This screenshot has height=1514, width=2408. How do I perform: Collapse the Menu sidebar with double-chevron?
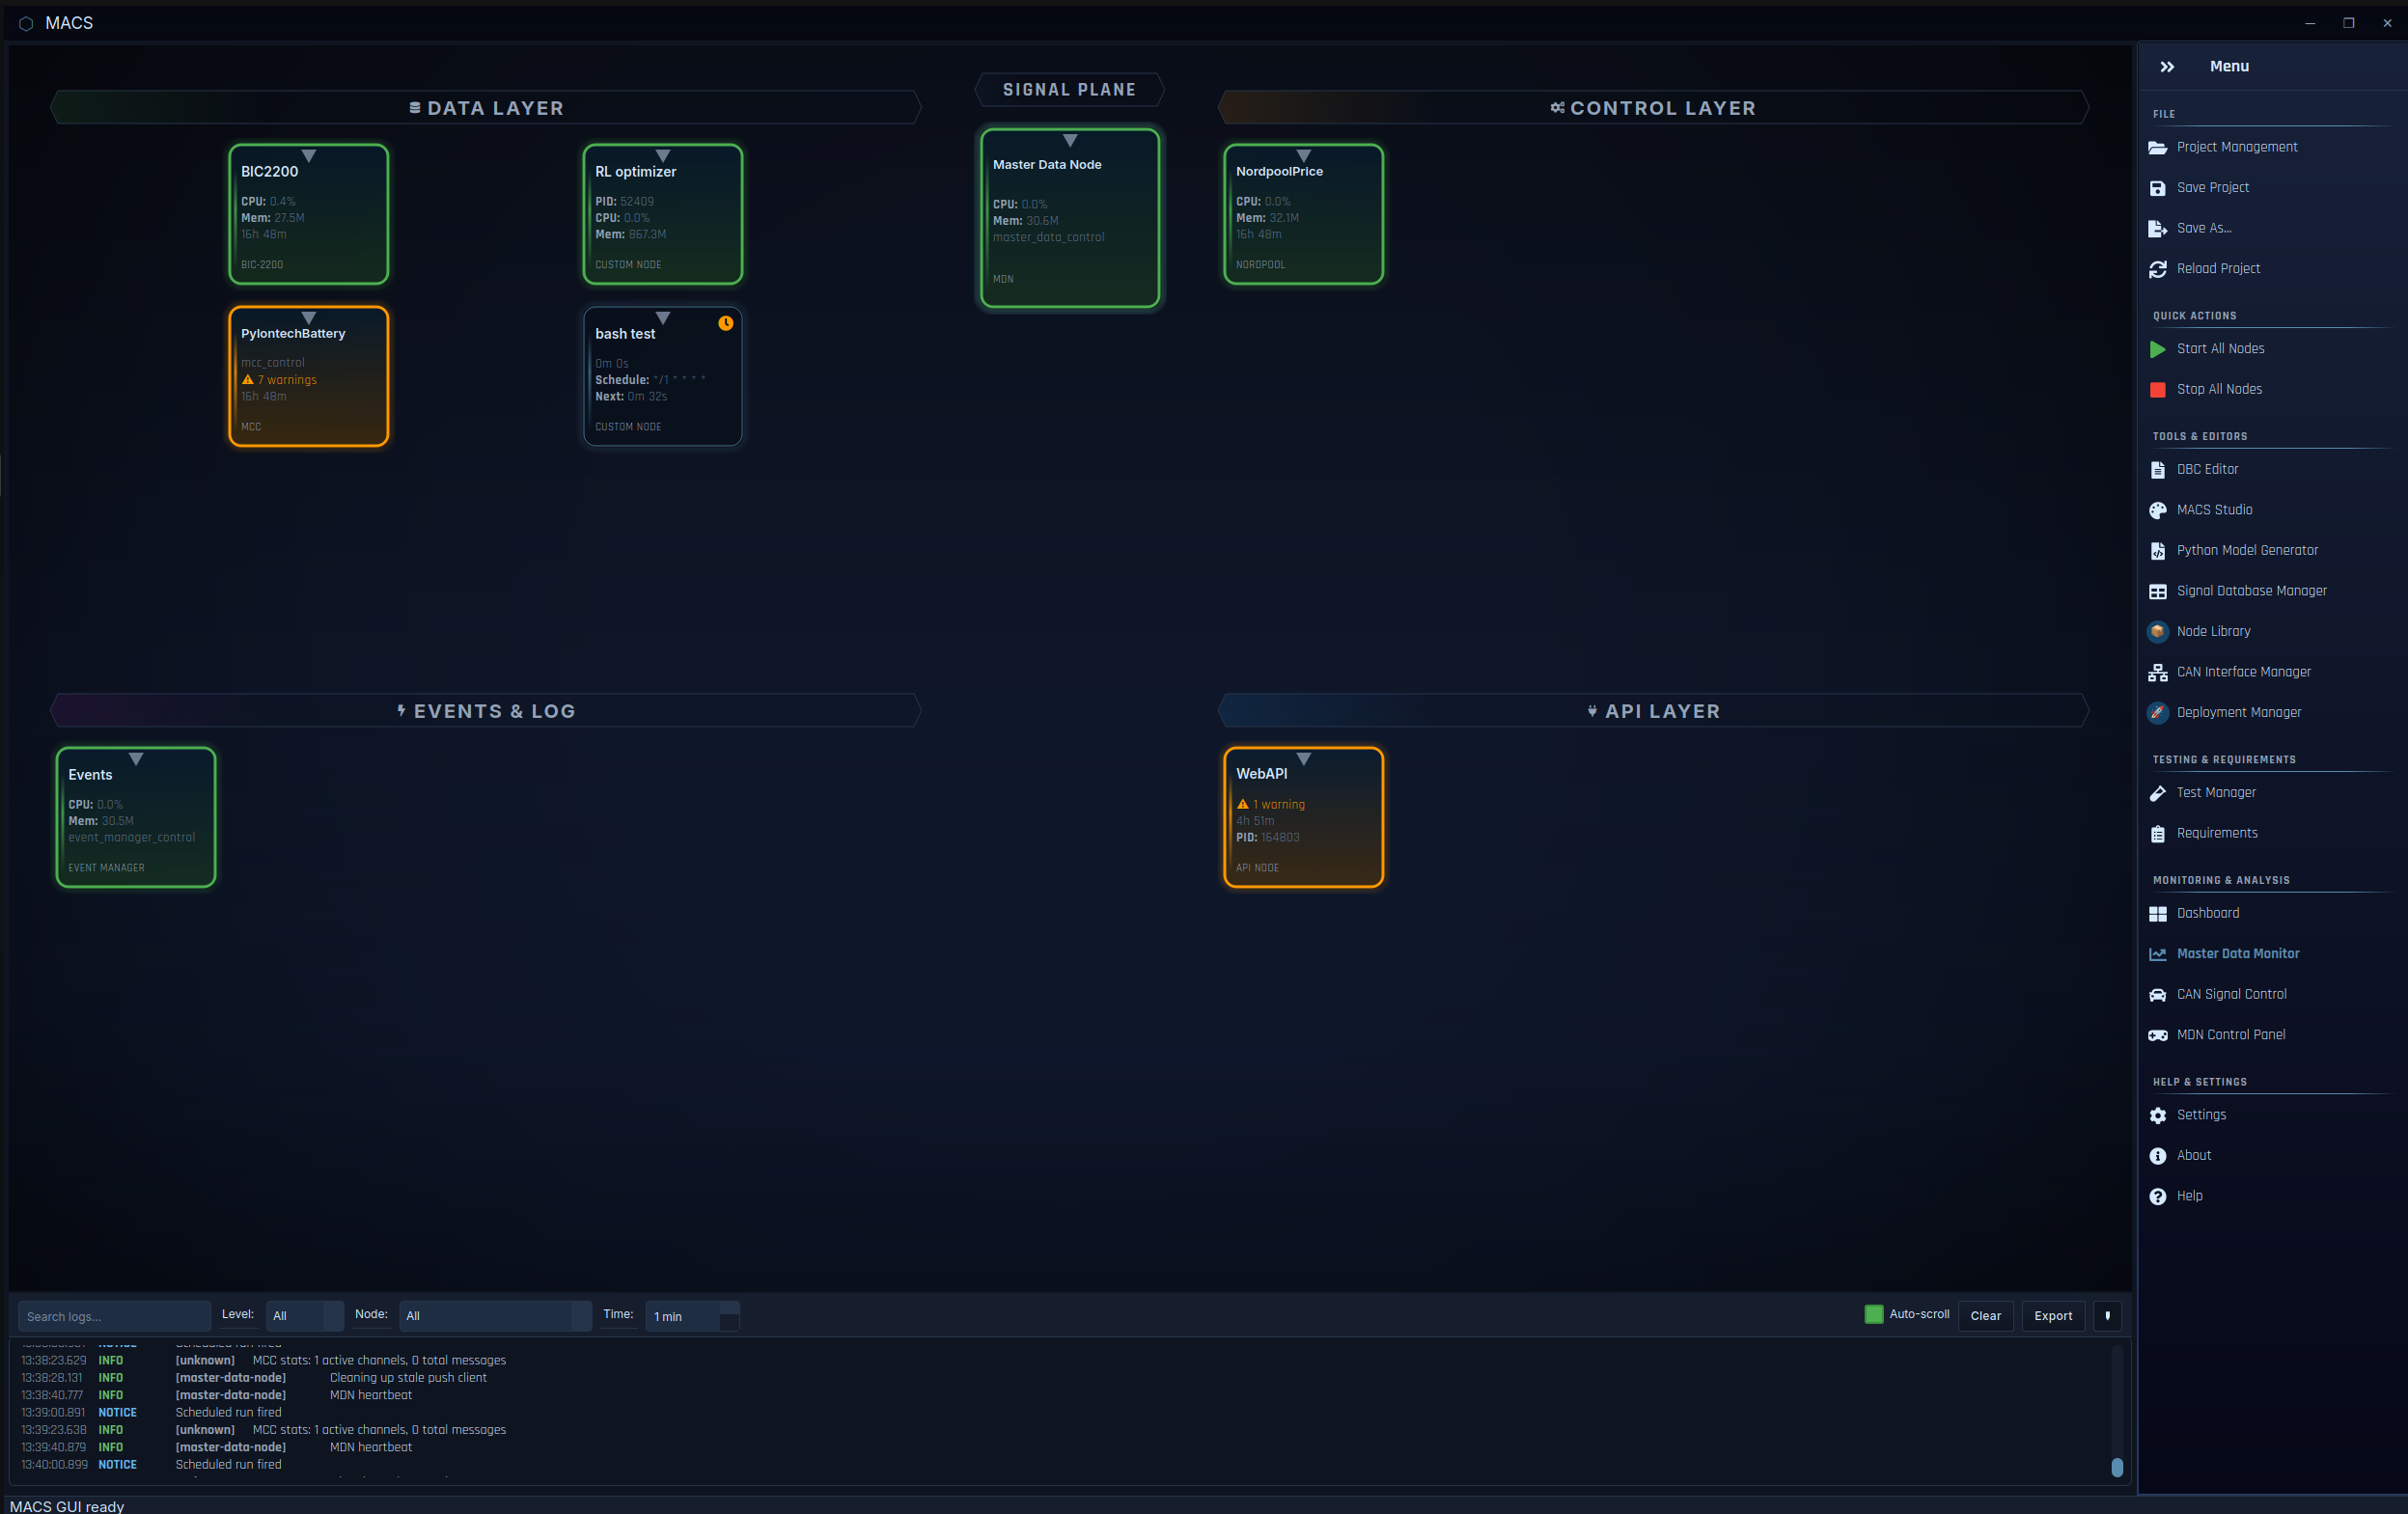coord(2167,67)
